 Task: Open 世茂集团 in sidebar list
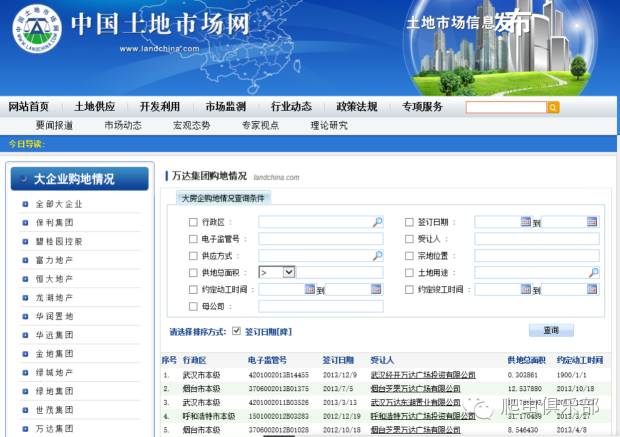coord(54,410)
